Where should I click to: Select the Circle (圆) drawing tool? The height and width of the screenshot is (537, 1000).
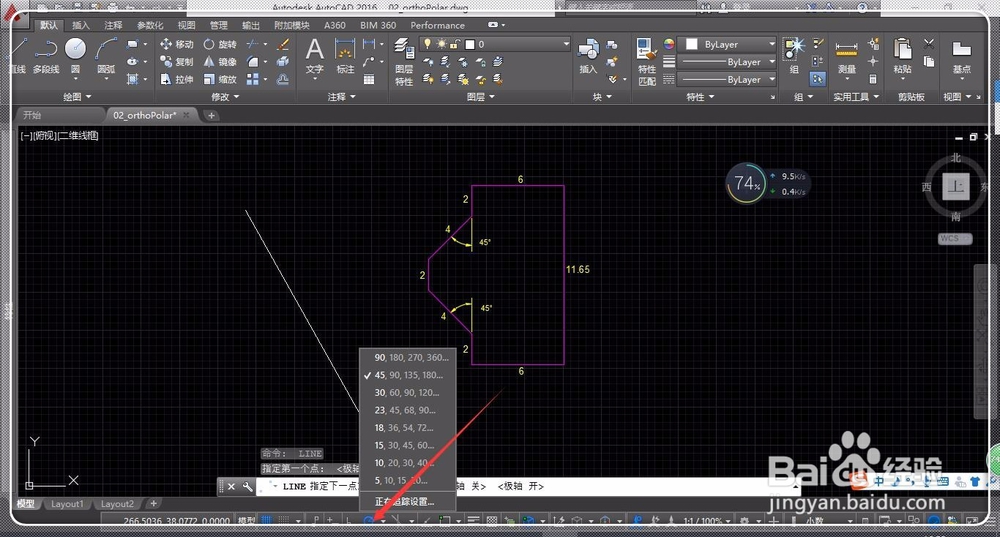75,55
